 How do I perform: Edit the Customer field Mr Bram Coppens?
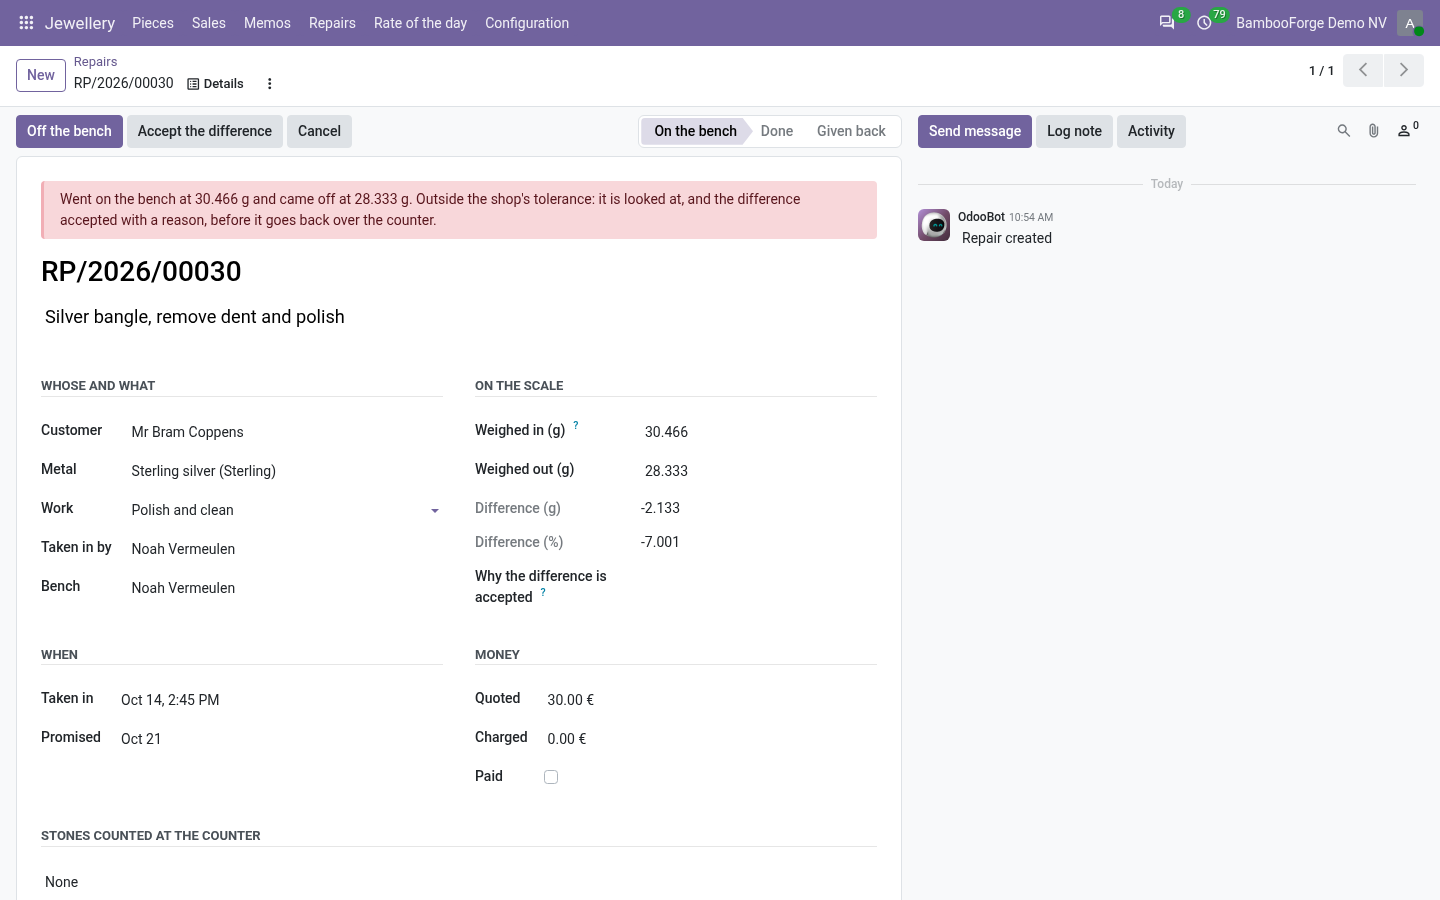286,432
